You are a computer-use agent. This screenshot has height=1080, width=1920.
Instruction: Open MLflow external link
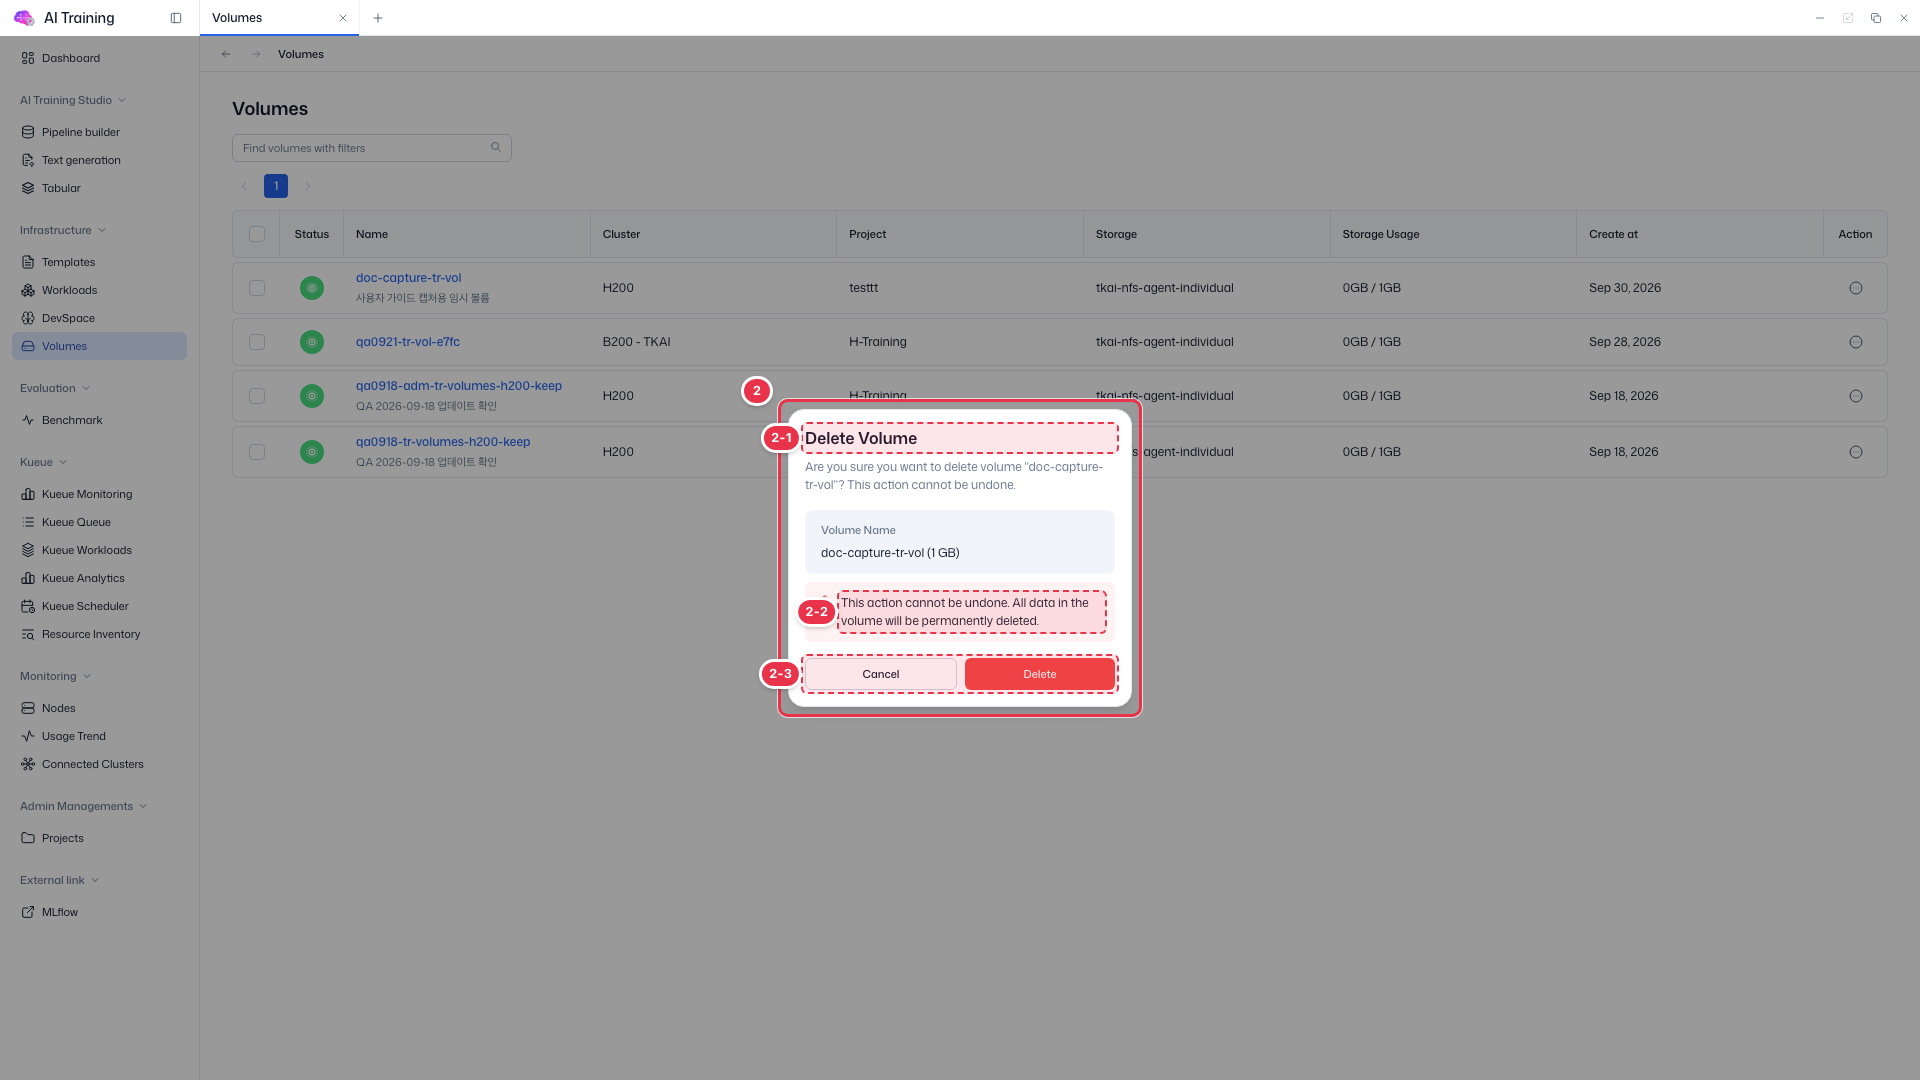tap(99, 912)
